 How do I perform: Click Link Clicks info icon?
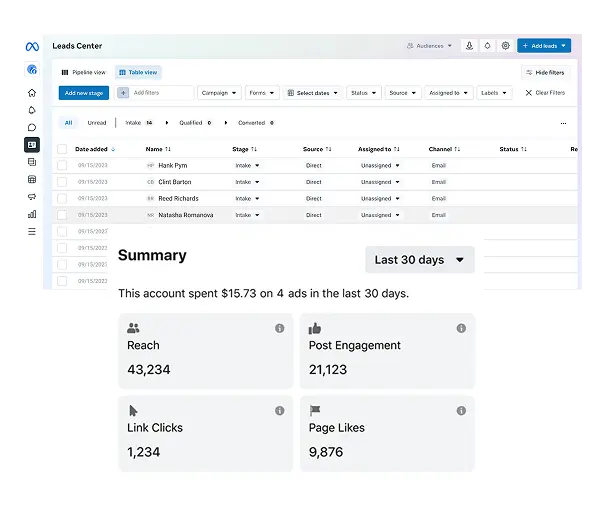tap(280, 410)
